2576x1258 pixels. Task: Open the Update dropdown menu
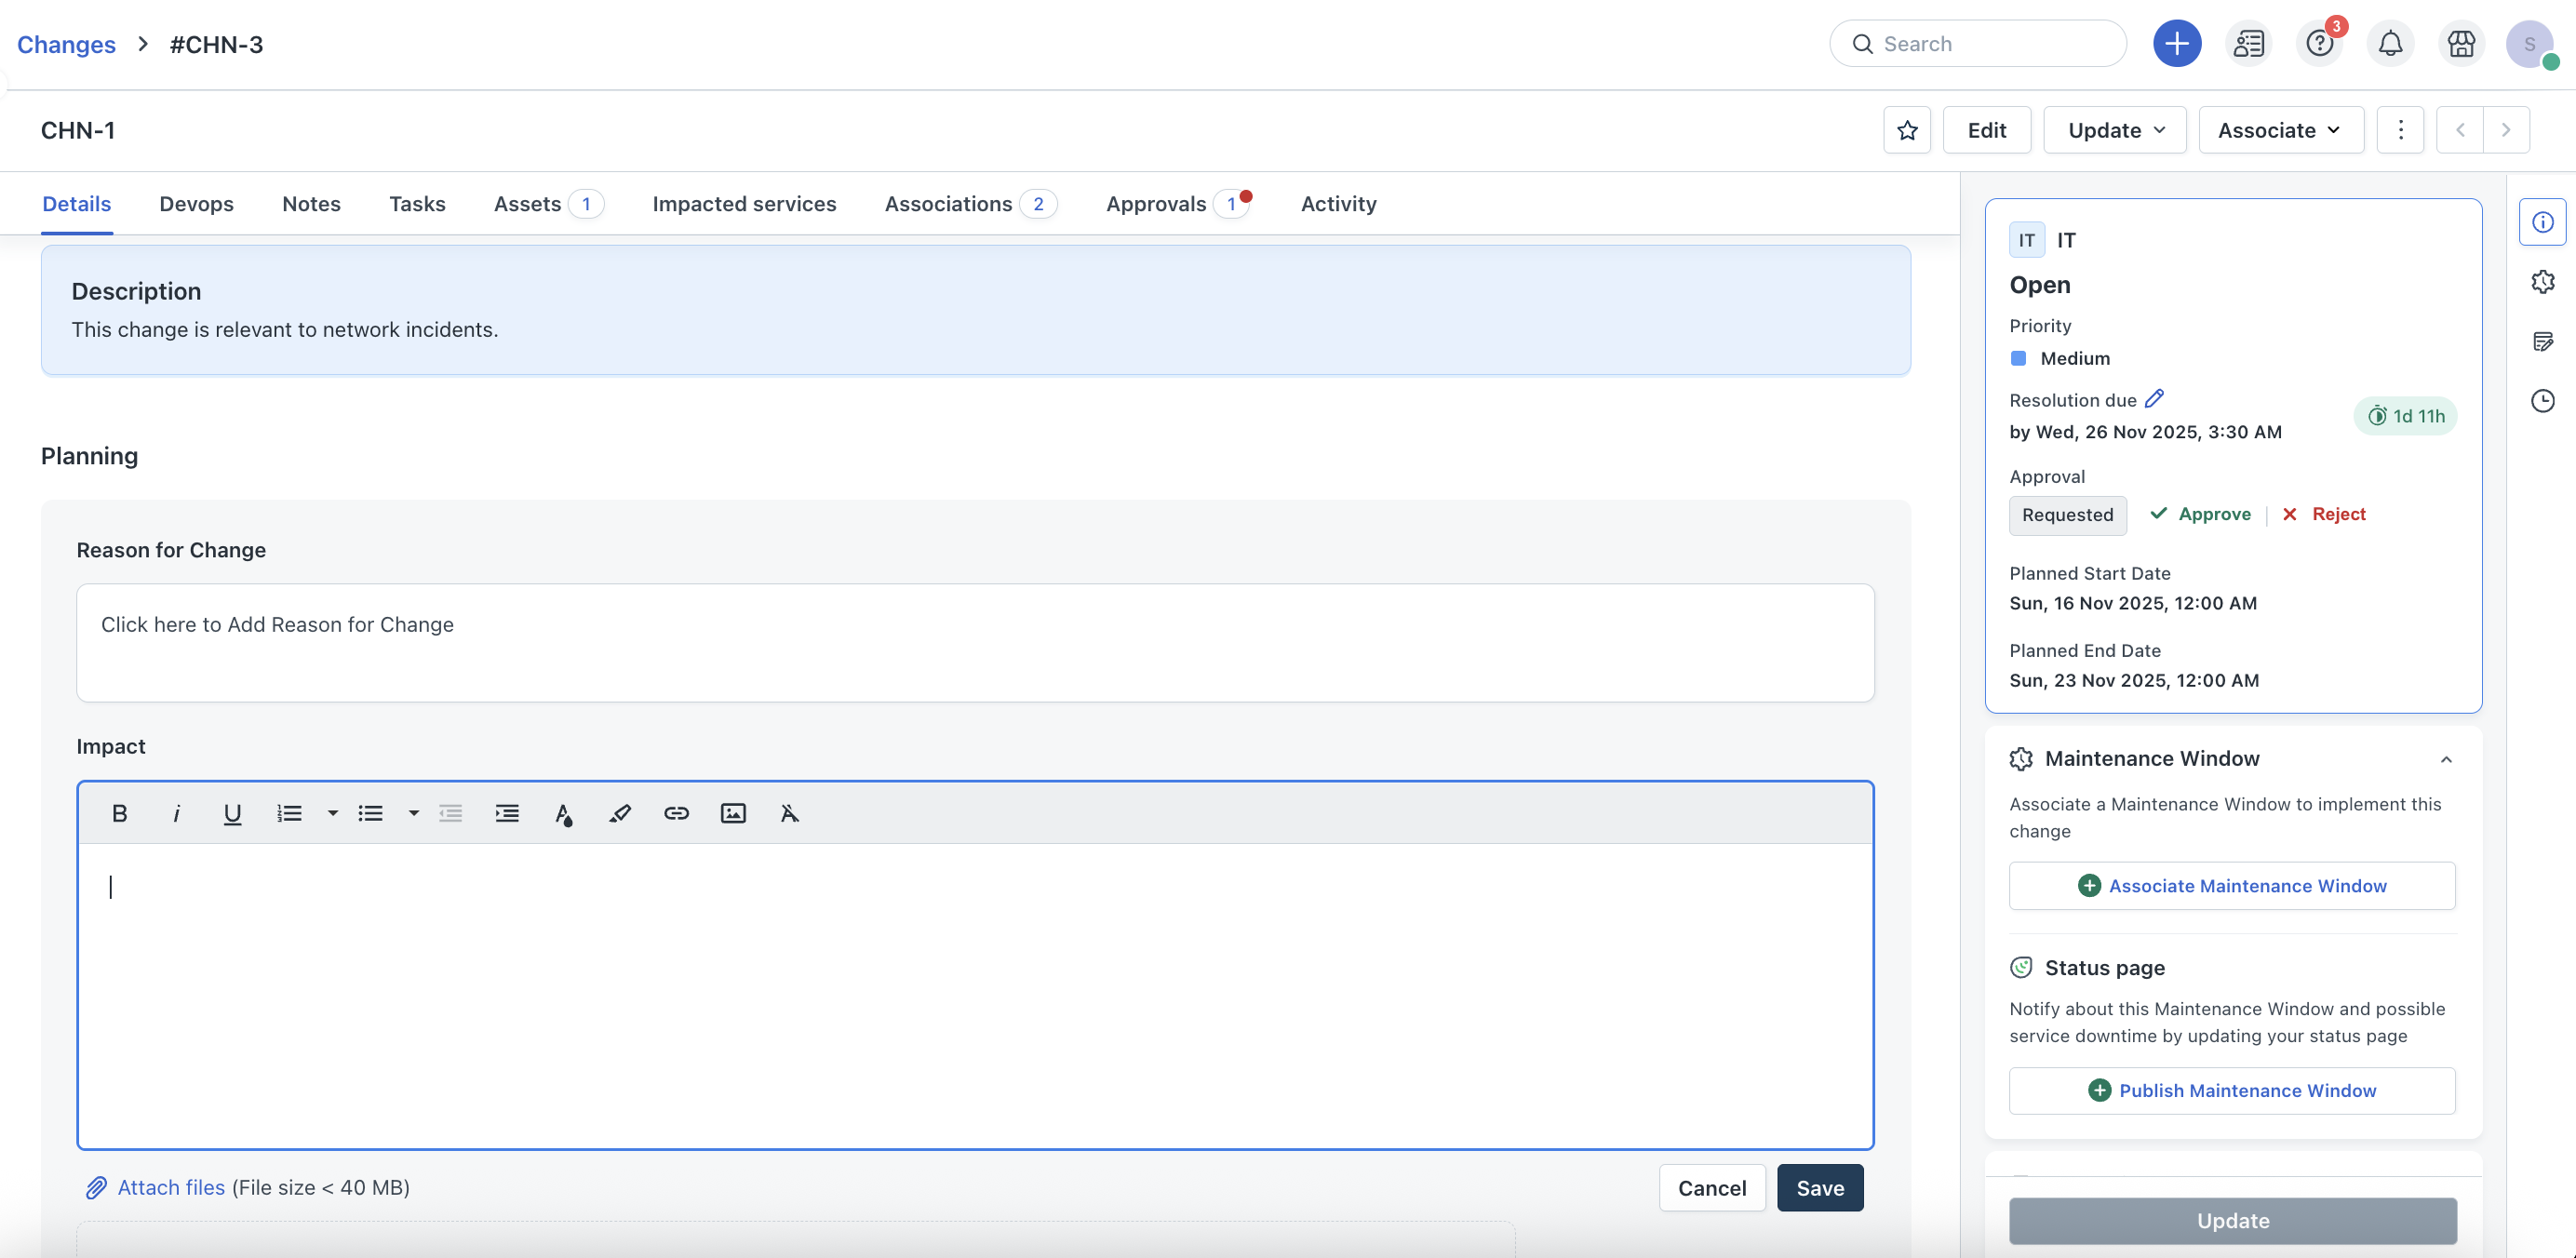pos(2114,130)
